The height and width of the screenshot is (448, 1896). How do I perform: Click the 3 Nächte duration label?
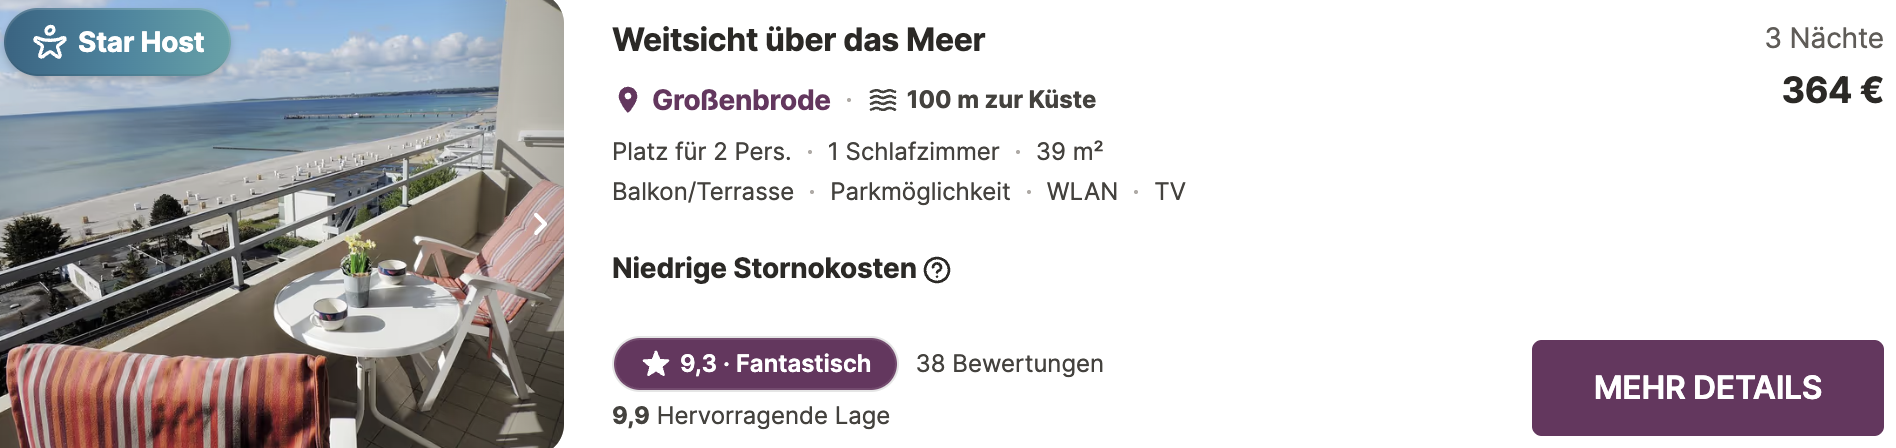1824,38
